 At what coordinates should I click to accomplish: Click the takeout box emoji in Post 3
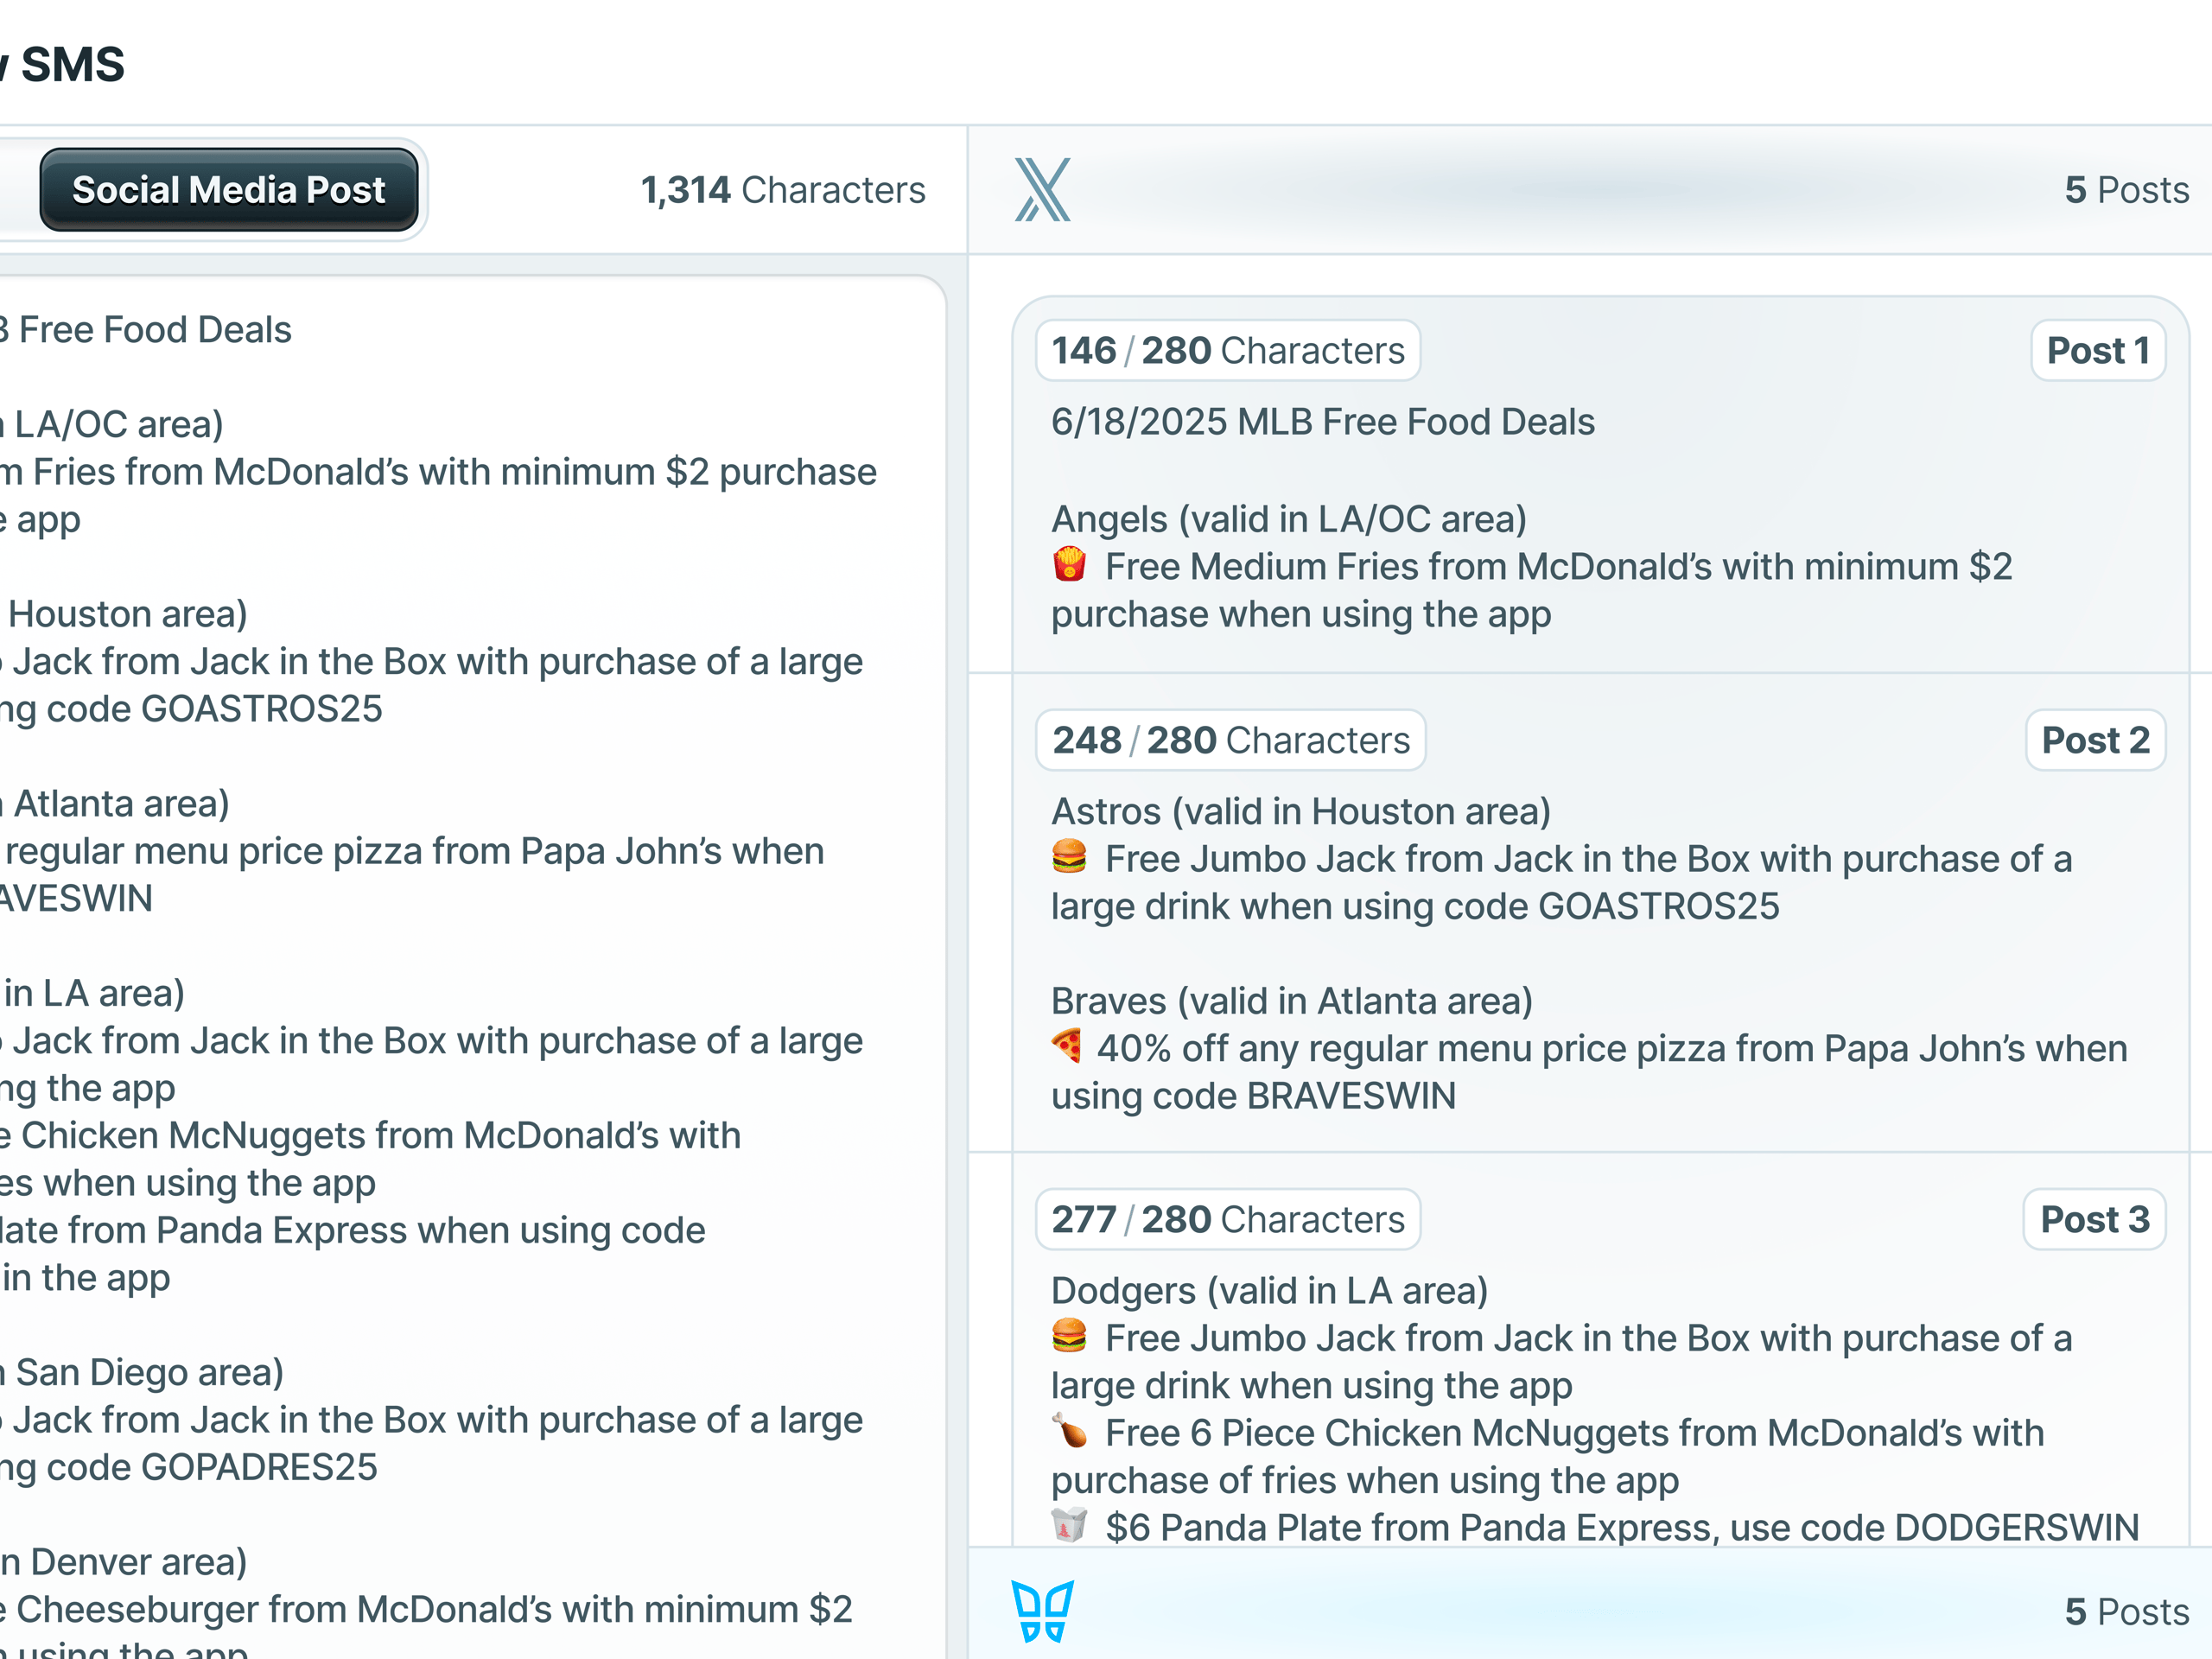[x=1069, y=1526]
